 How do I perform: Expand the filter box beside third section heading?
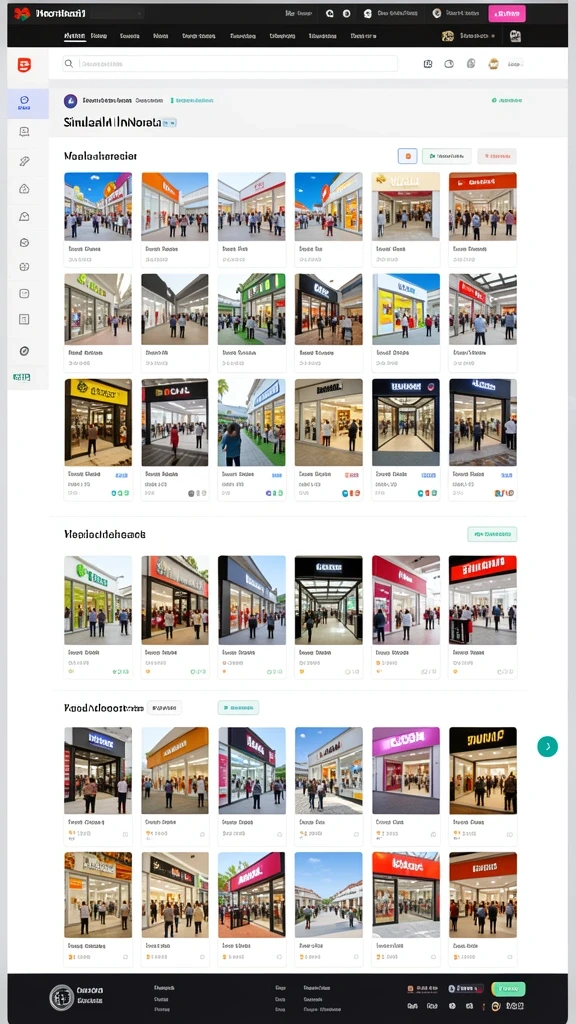(165, 707)
